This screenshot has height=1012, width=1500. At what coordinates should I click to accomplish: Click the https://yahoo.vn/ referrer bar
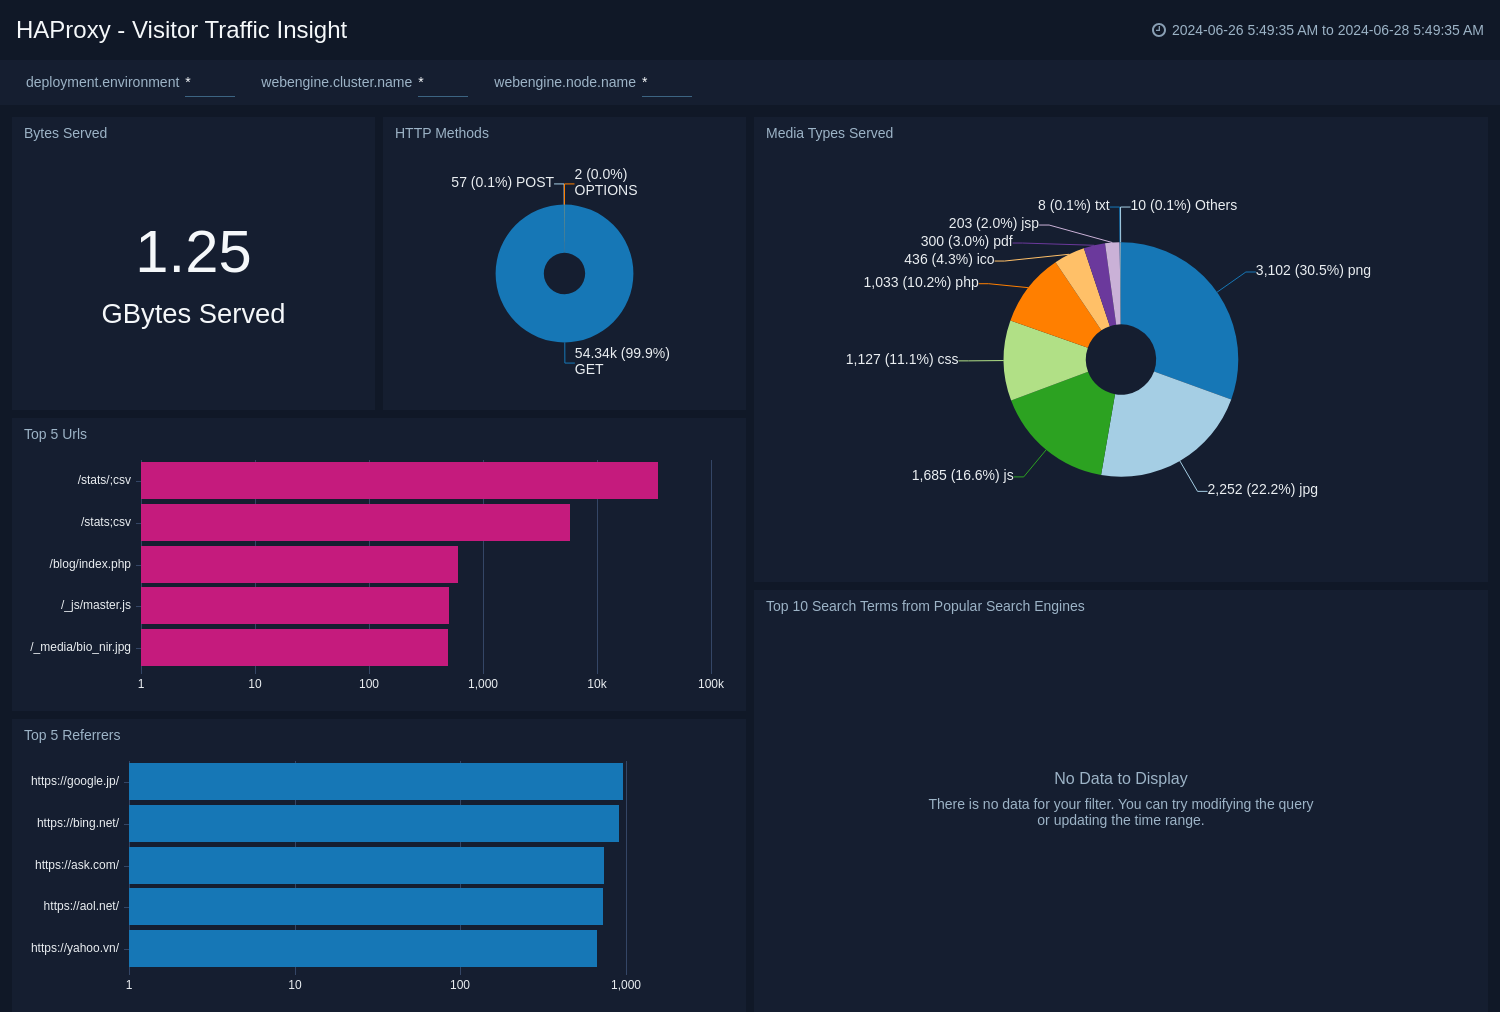point(363,948)
